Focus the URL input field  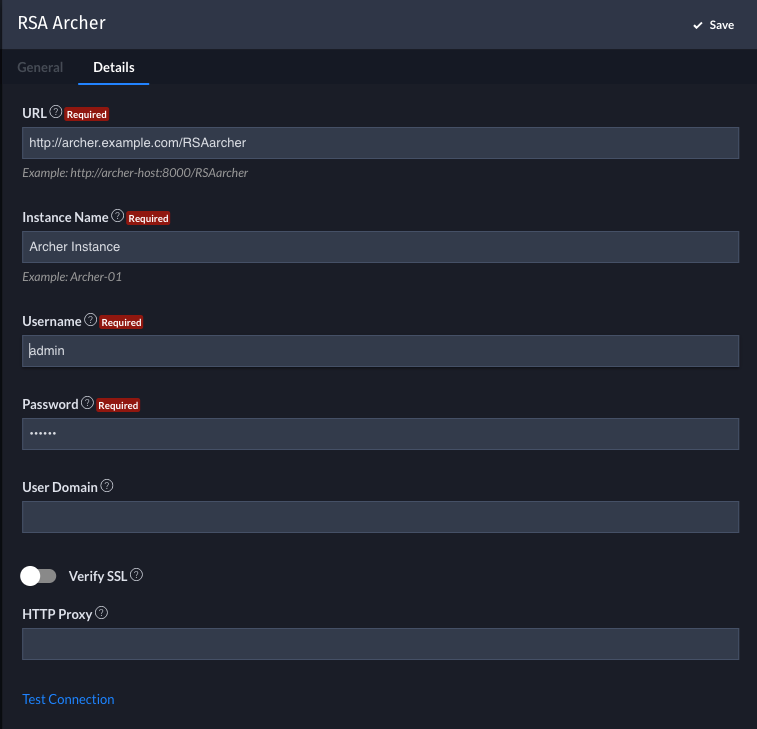[x=380, y=143]
